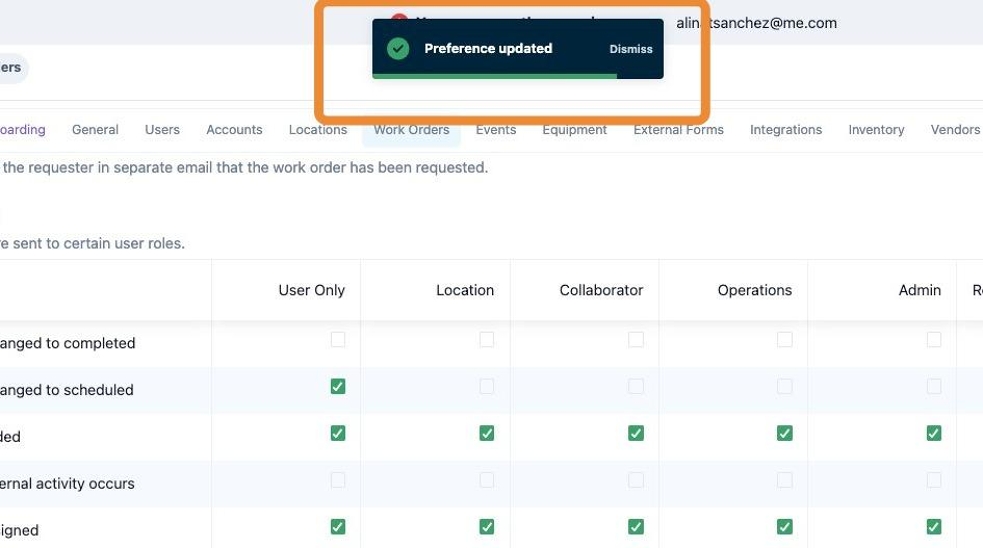Check Location for external activity occurs

(x=486, y=480)
